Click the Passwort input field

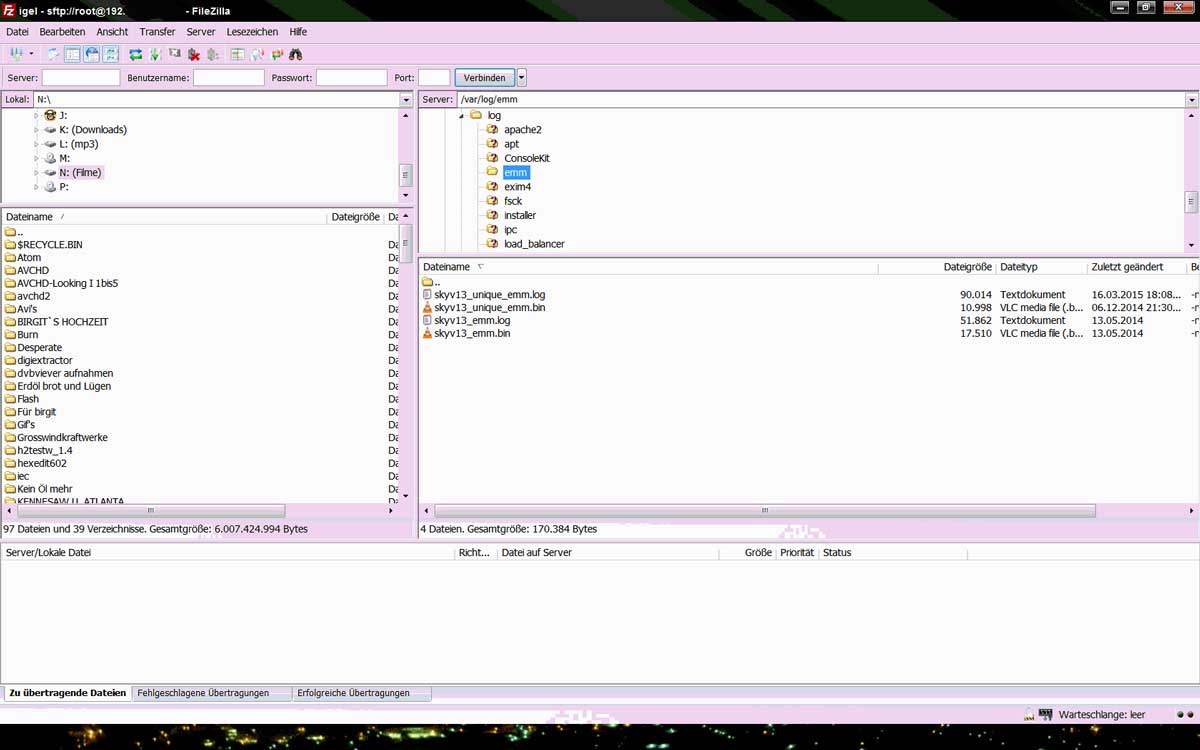click(x=351, y=78)
